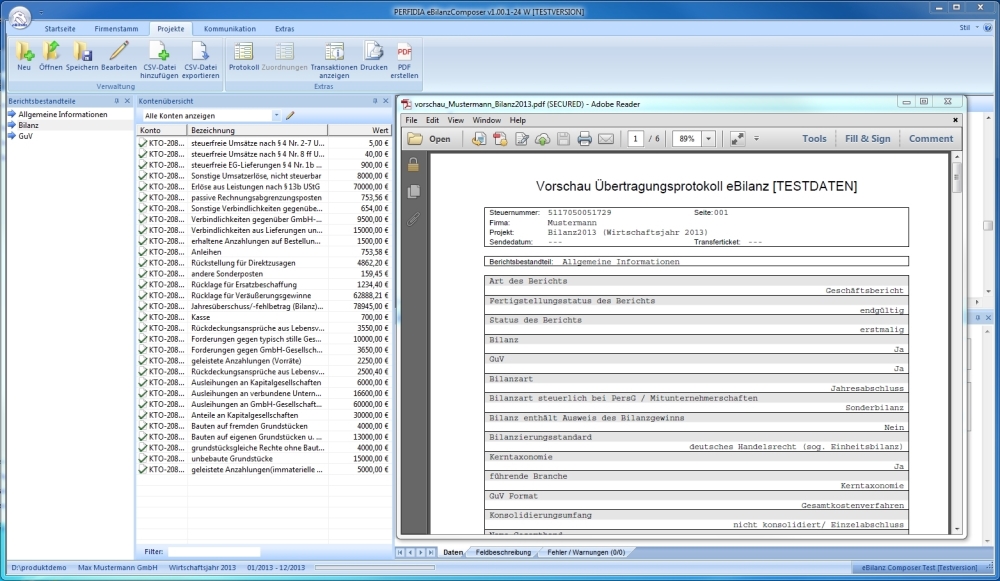Open the Tools pane in Adobe Reader
The image size is (1000, 581).
(x=814, y=138)
